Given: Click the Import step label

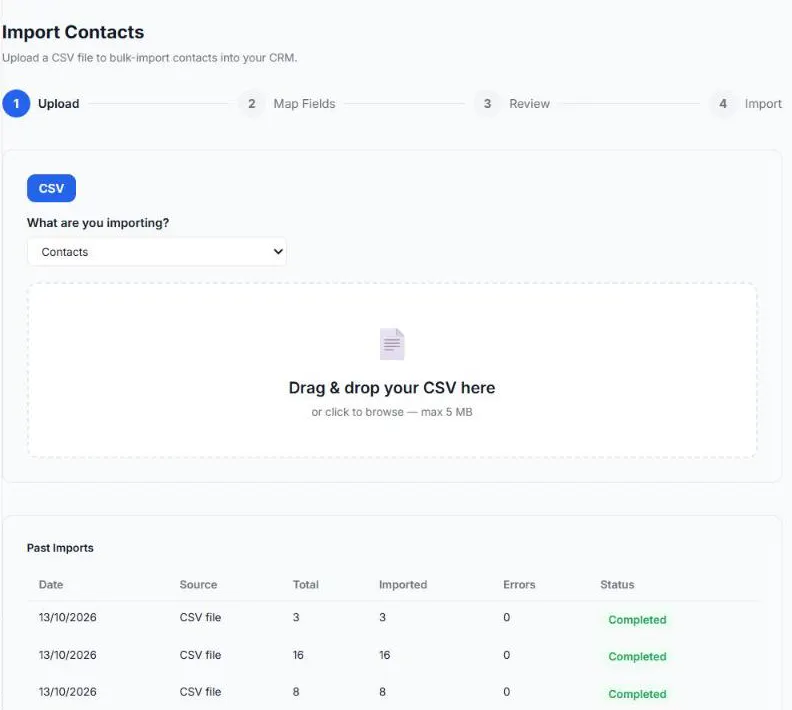Looking at the screenshot, I should (x=763, y=104).
